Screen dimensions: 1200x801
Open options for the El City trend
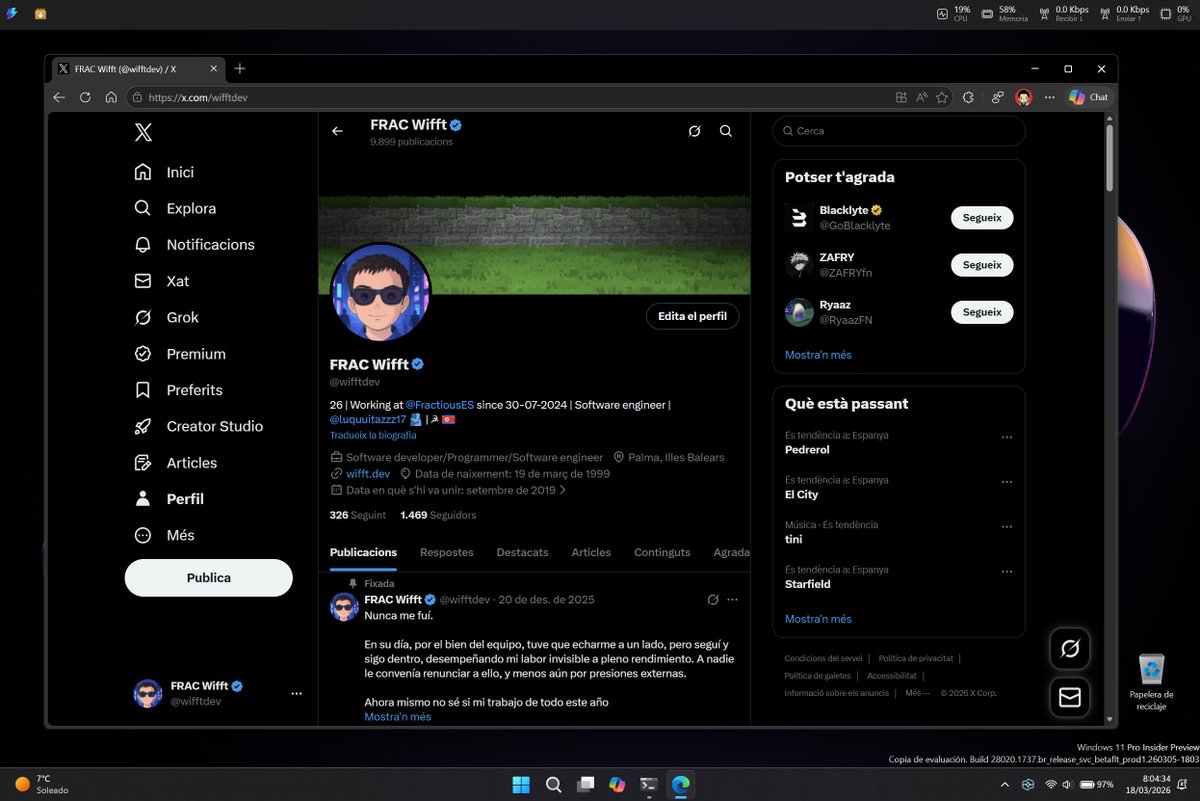click(1007, 482)
